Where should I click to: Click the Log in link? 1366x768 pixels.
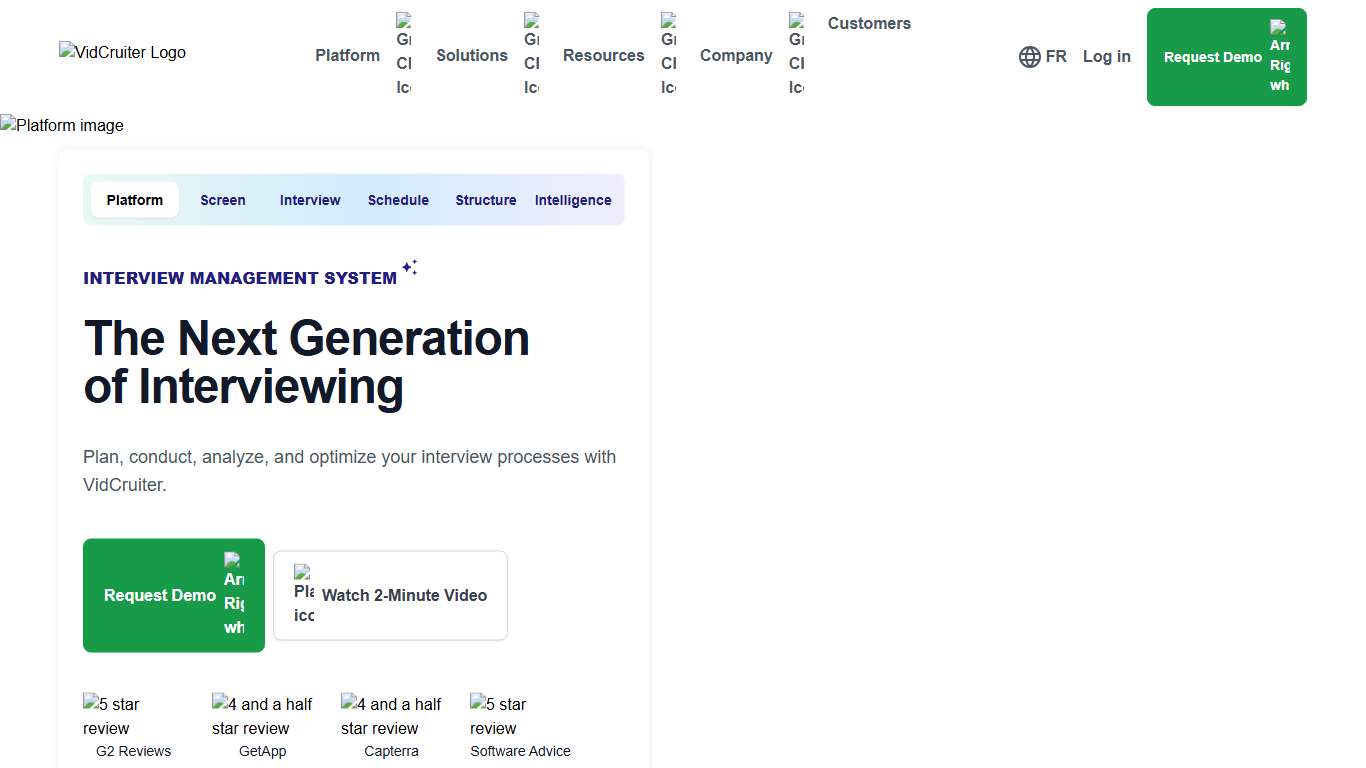(1106, 56)
